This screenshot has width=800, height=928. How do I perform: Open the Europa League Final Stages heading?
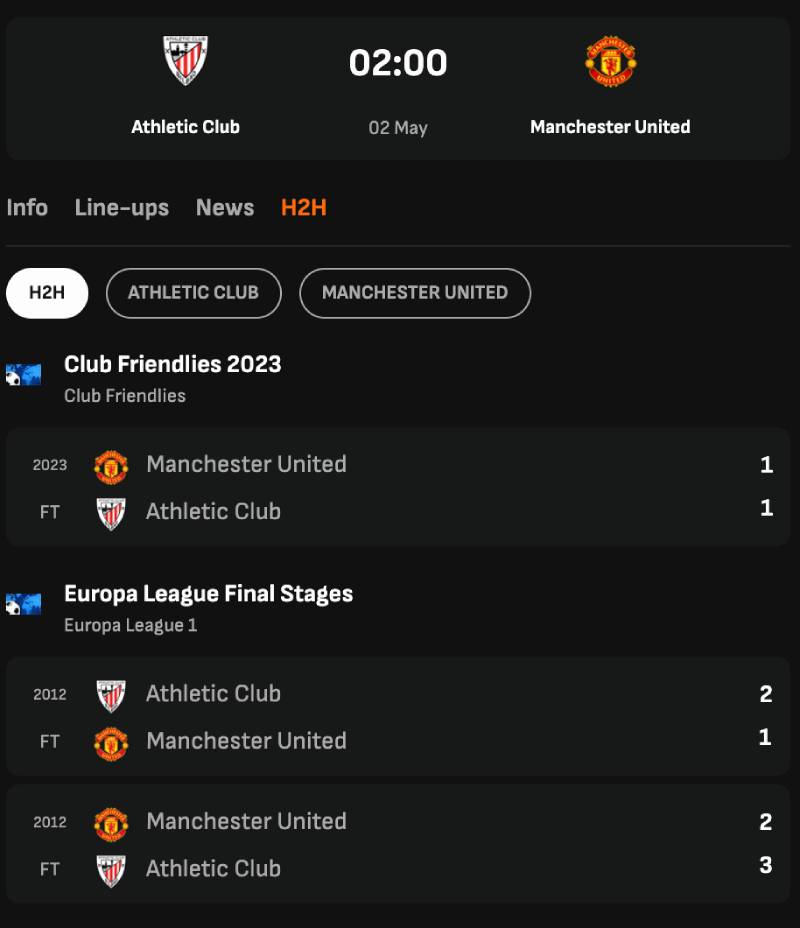208,594
